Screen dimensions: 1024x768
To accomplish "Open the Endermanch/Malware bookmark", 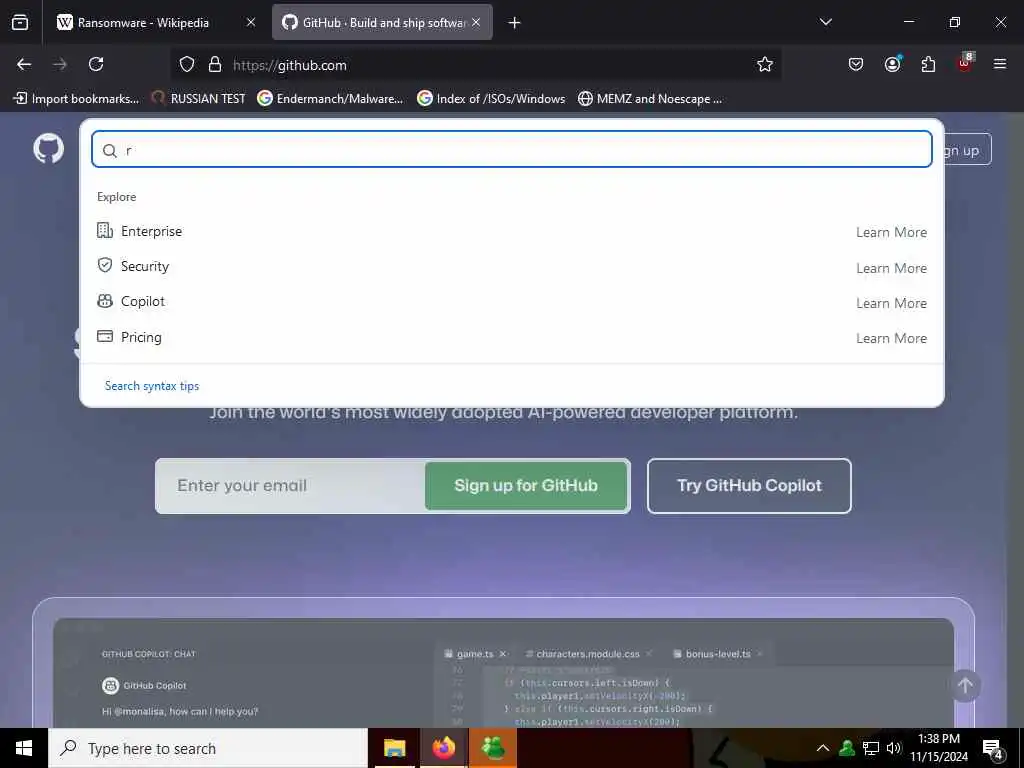I will point(330,99).
